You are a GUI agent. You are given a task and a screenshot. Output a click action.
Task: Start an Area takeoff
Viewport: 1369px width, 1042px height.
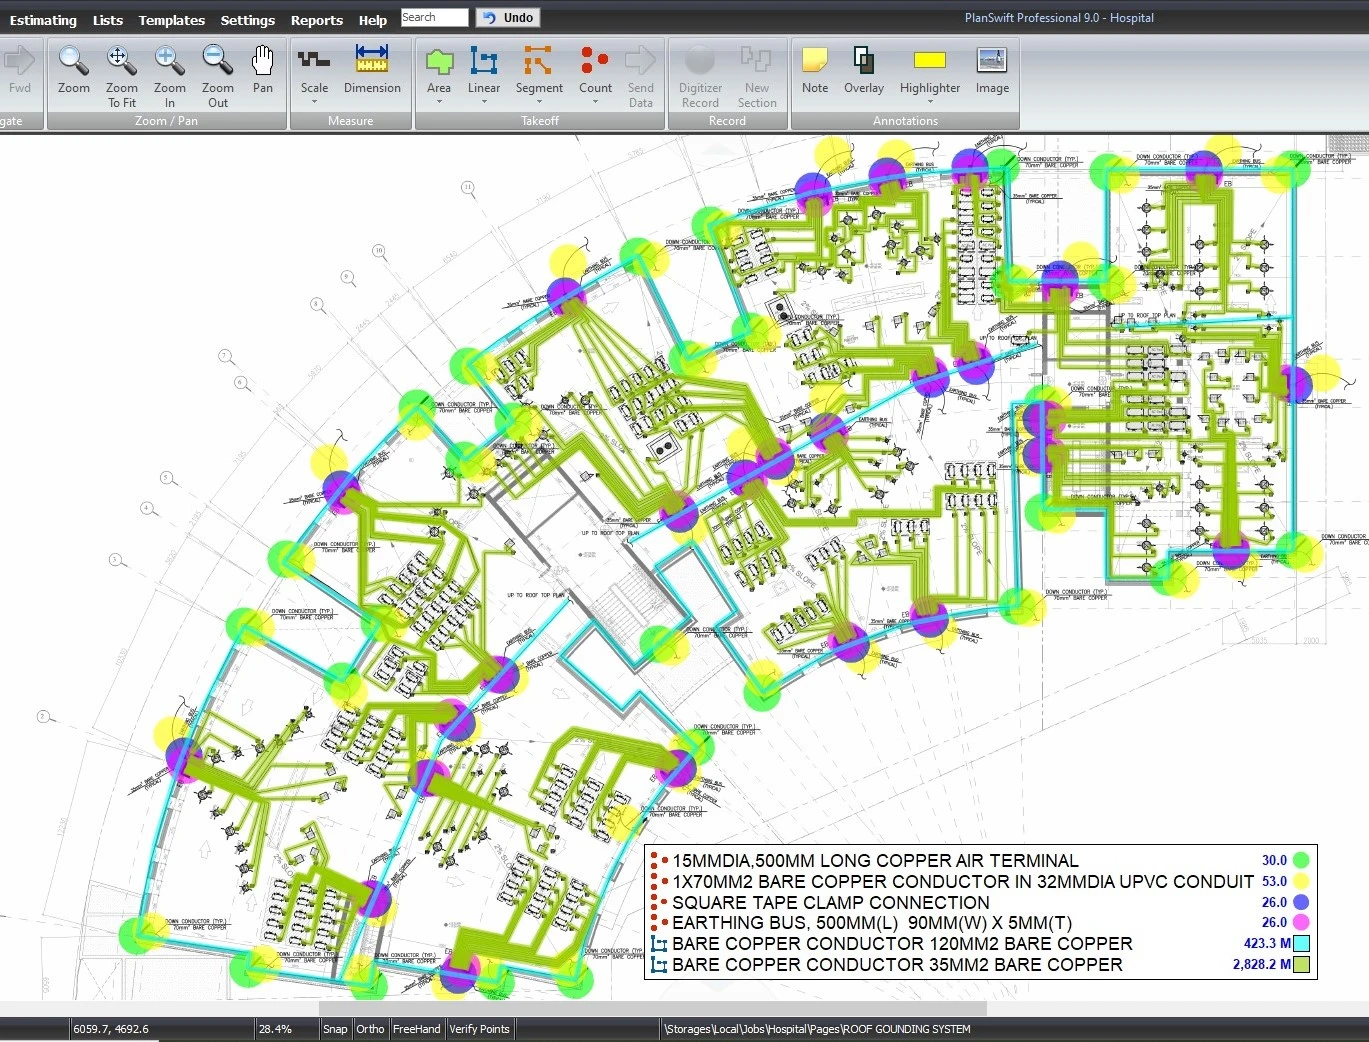[x=439, y=71]
